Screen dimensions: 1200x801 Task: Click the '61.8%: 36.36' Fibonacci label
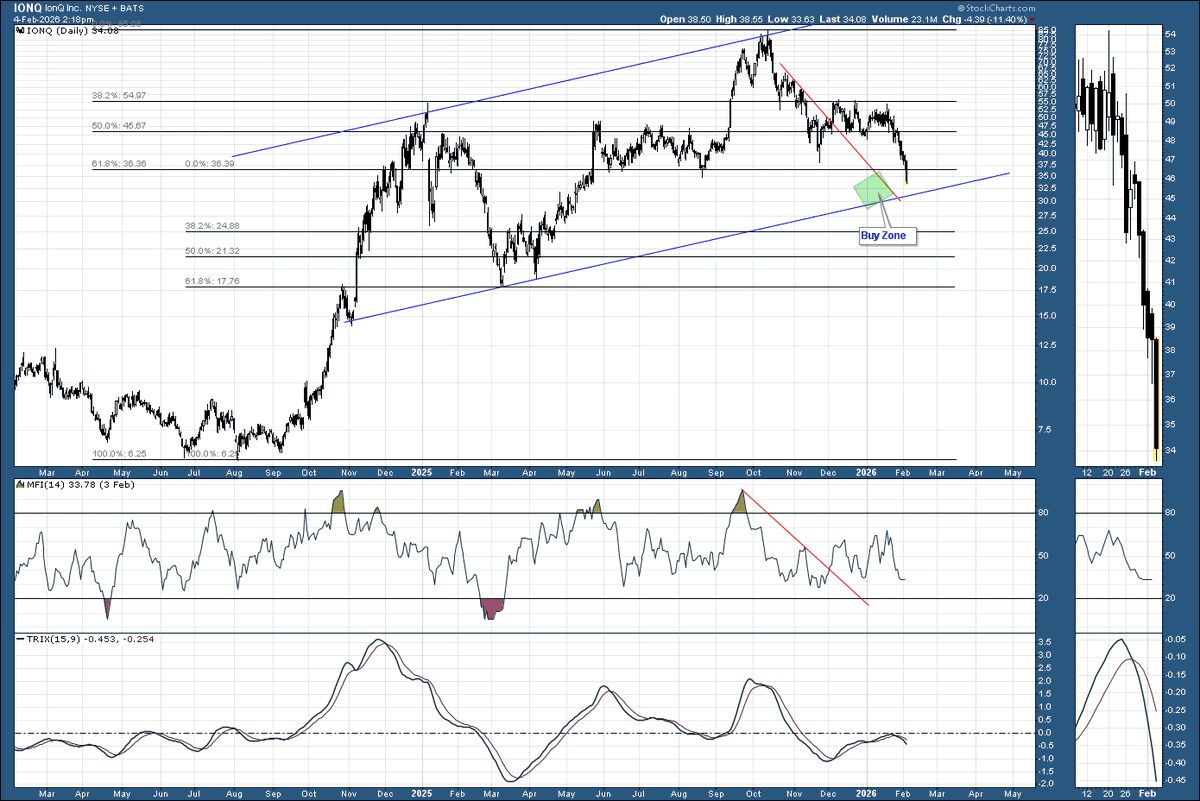pos(119,163)
